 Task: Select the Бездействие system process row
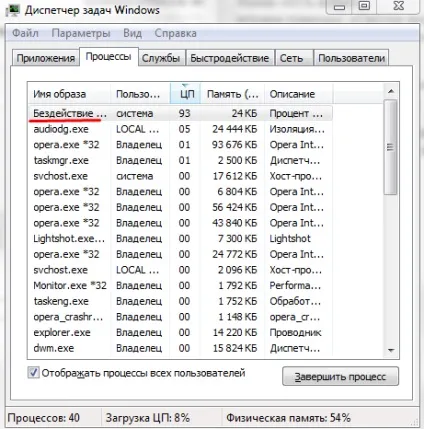180,113
